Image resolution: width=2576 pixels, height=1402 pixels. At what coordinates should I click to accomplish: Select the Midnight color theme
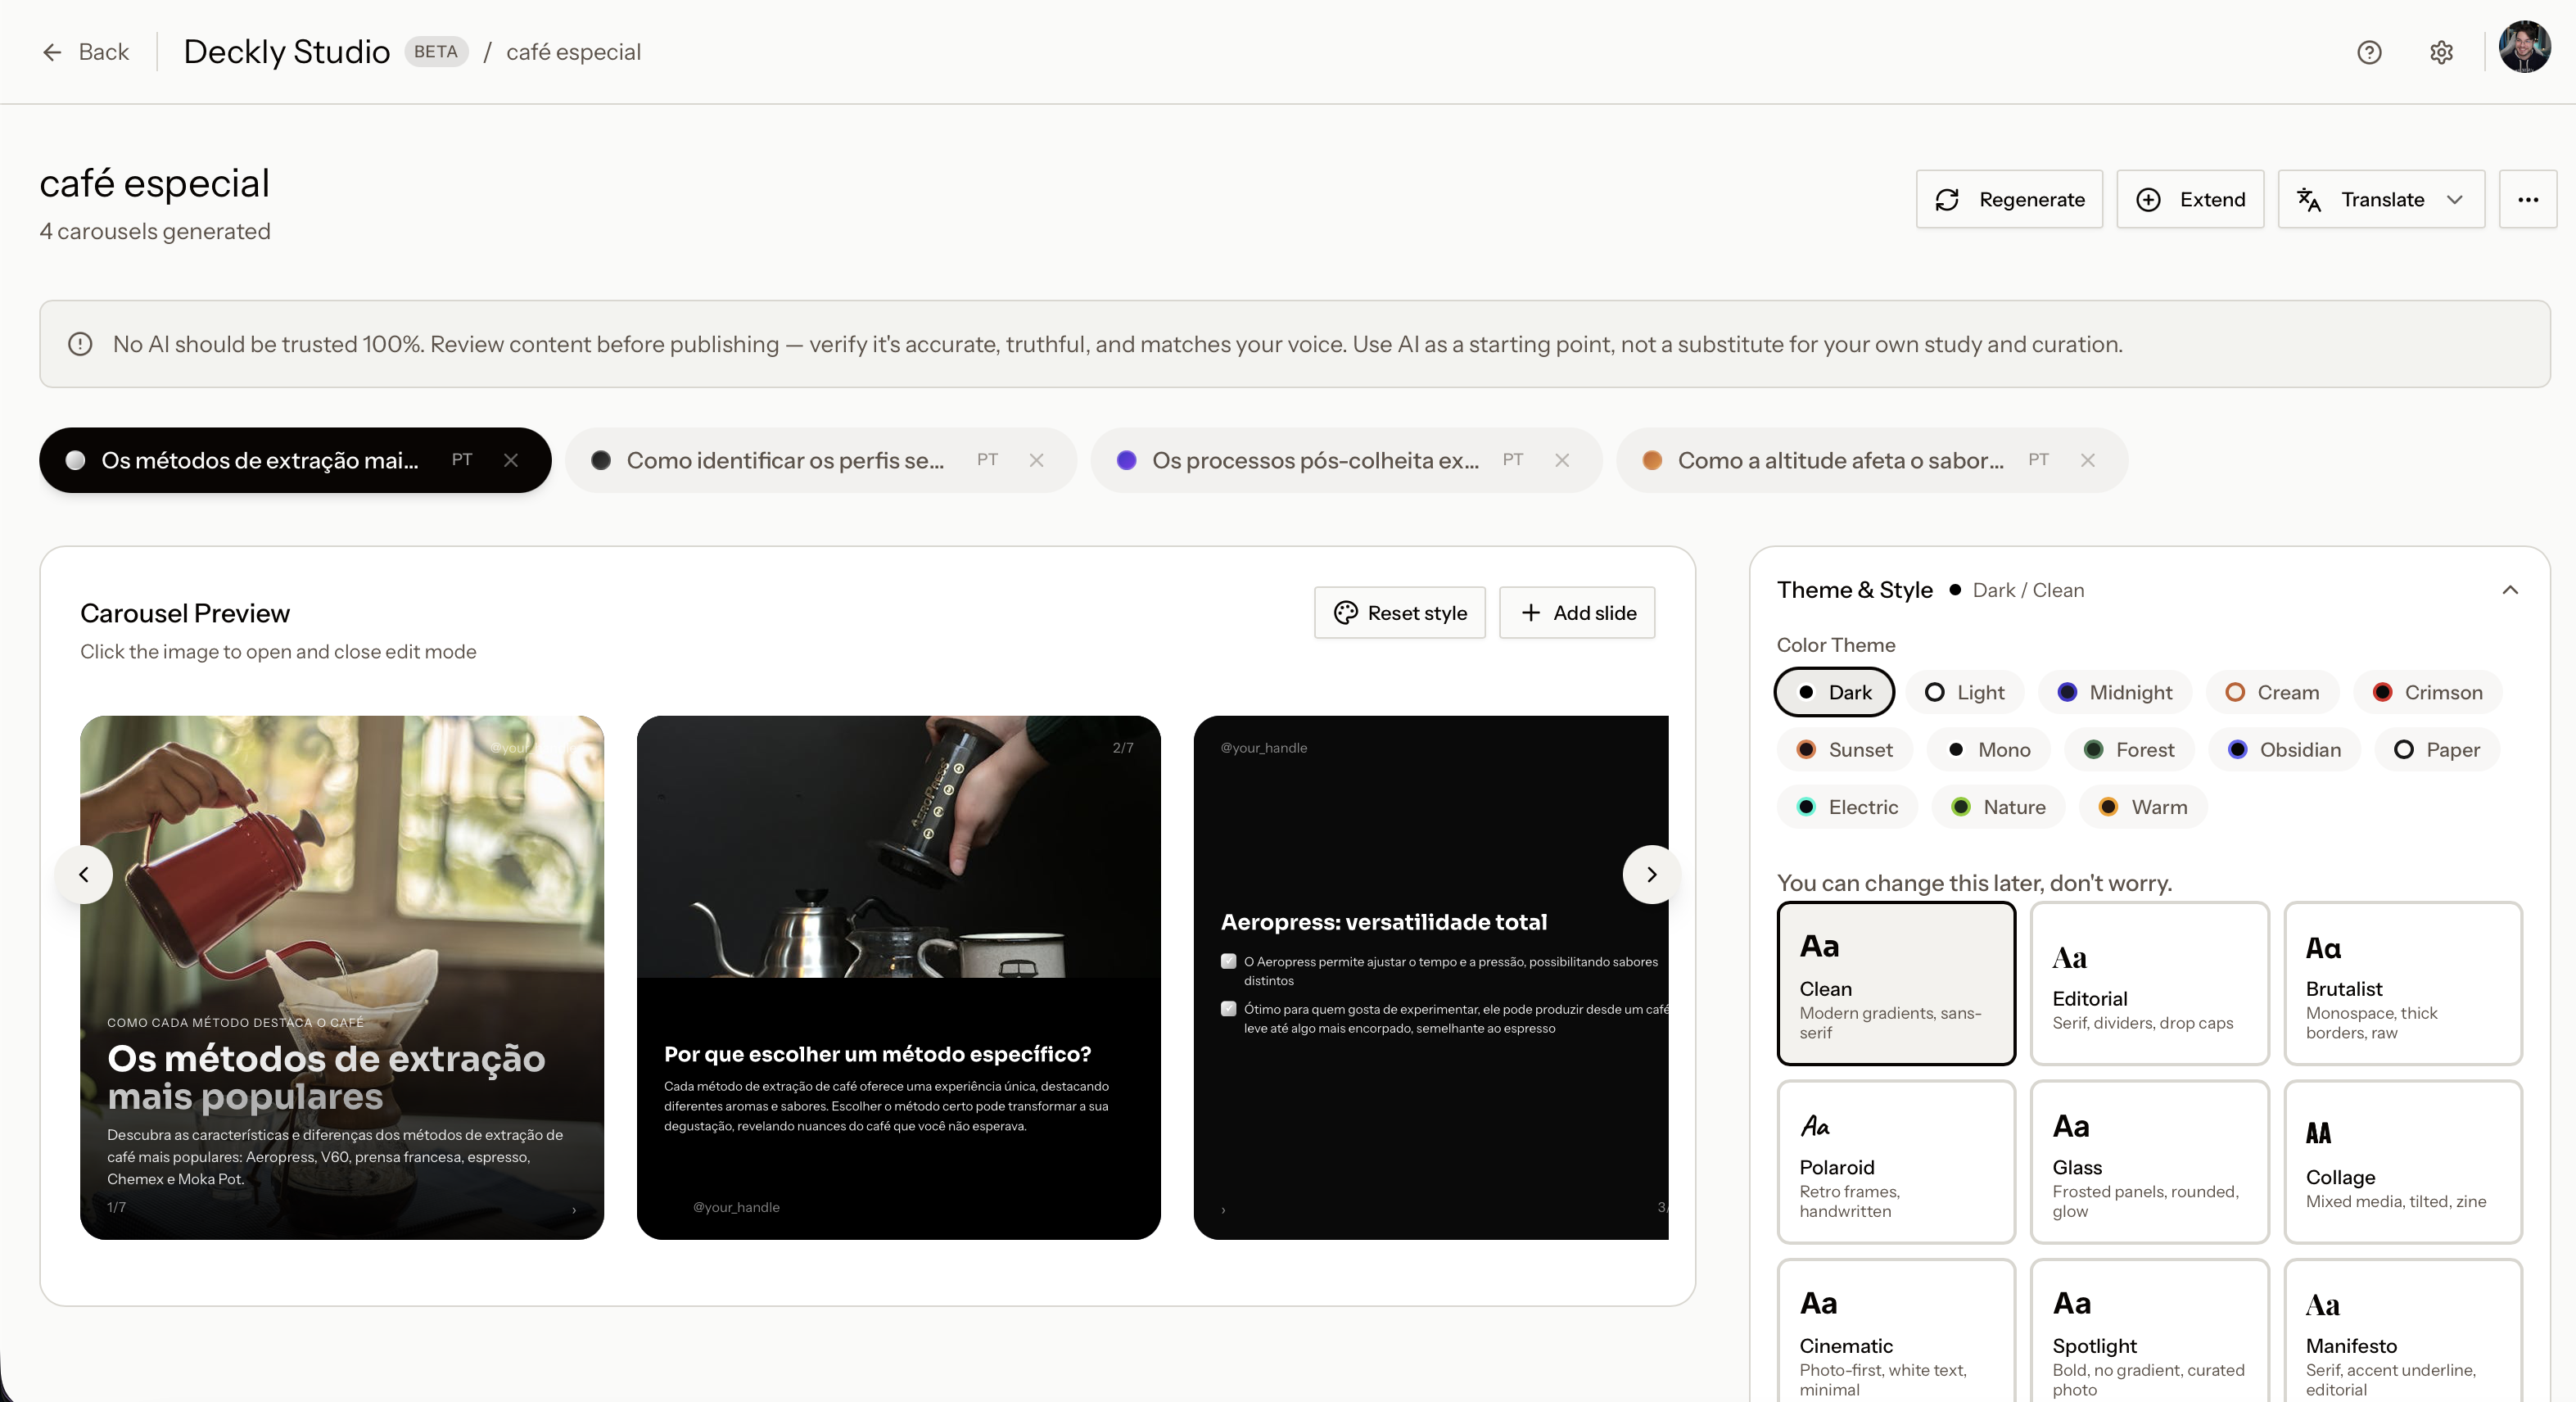pyautogui.click(x=2114, y=692)
